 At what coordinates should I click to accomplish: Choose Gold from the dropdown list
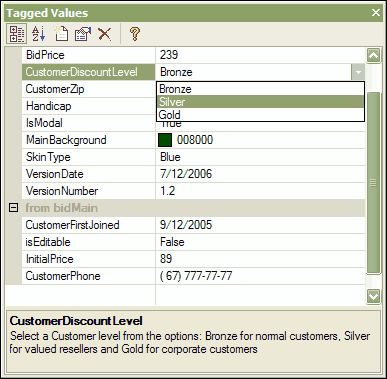coord(260,115)
